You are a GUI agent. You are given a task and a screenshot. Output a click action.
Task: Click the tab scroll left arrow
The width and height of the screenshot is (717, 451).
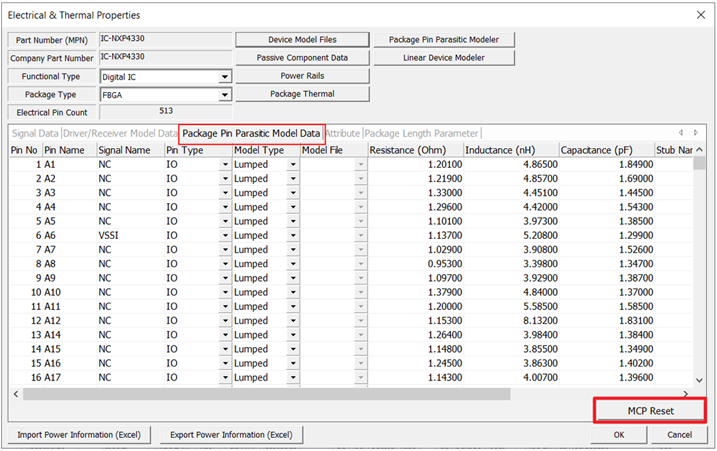click(681, 133)
